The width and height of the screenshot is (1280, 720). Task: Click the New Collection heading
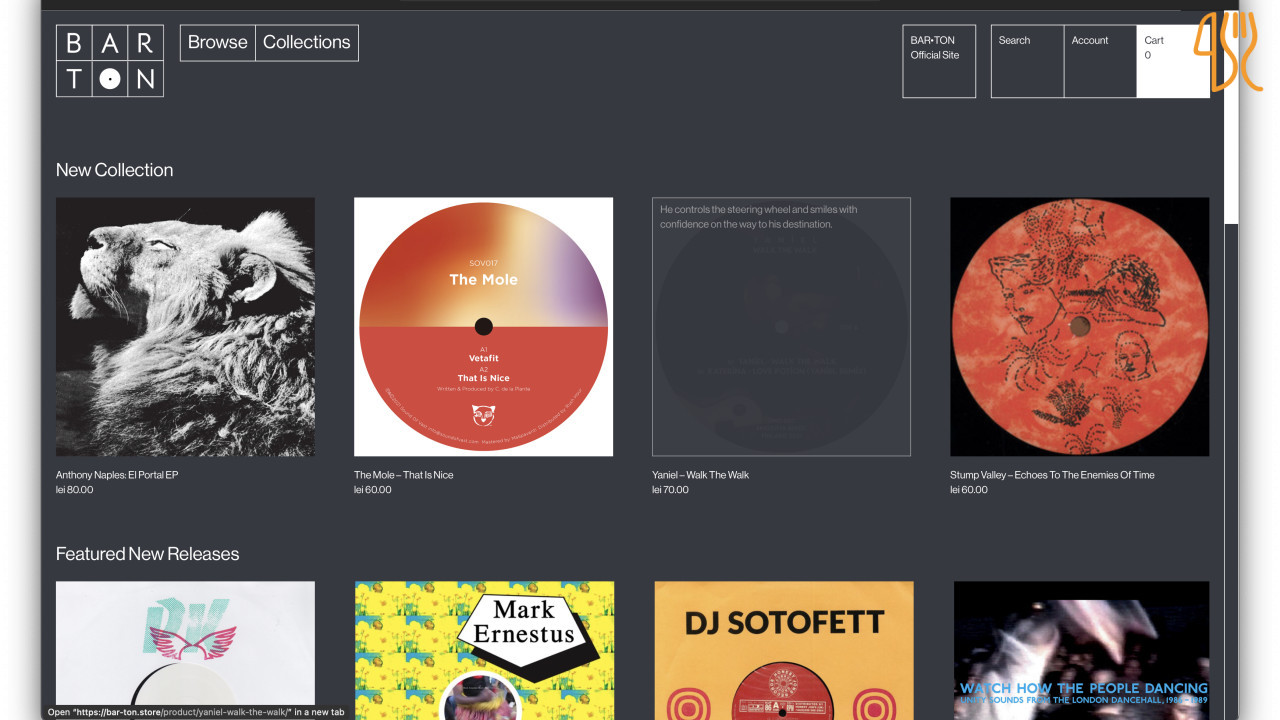pos(115,170)
